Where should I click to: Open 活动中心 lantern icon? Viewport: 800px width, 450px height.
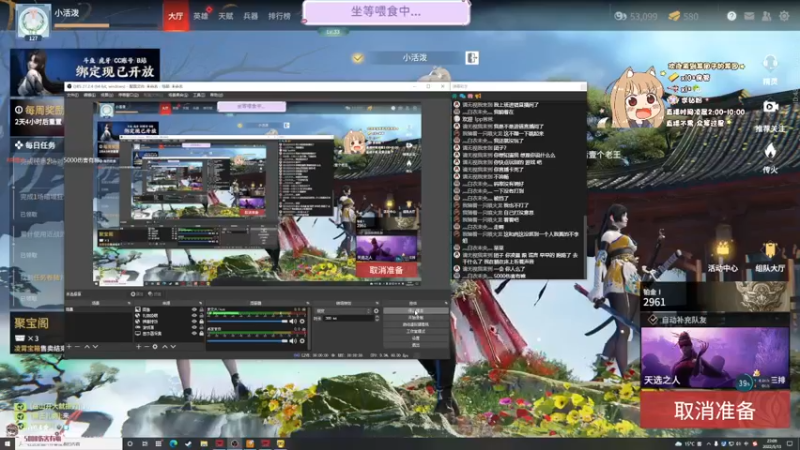coord(723,249)
